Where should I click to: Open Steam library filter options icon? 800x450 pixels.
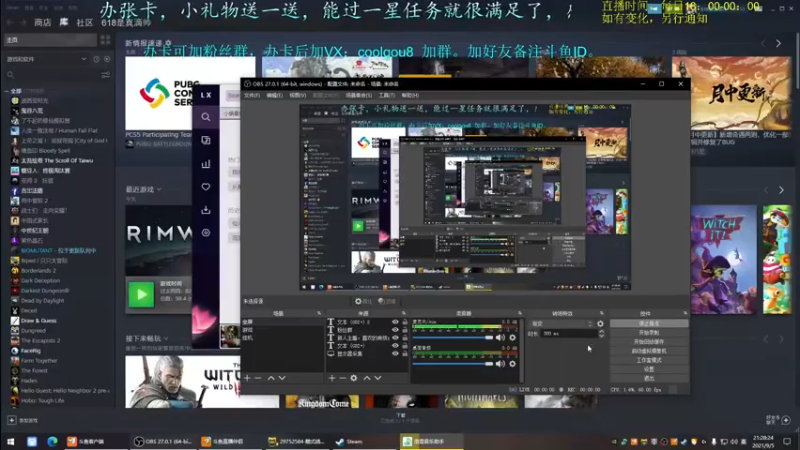coord(106,75)
